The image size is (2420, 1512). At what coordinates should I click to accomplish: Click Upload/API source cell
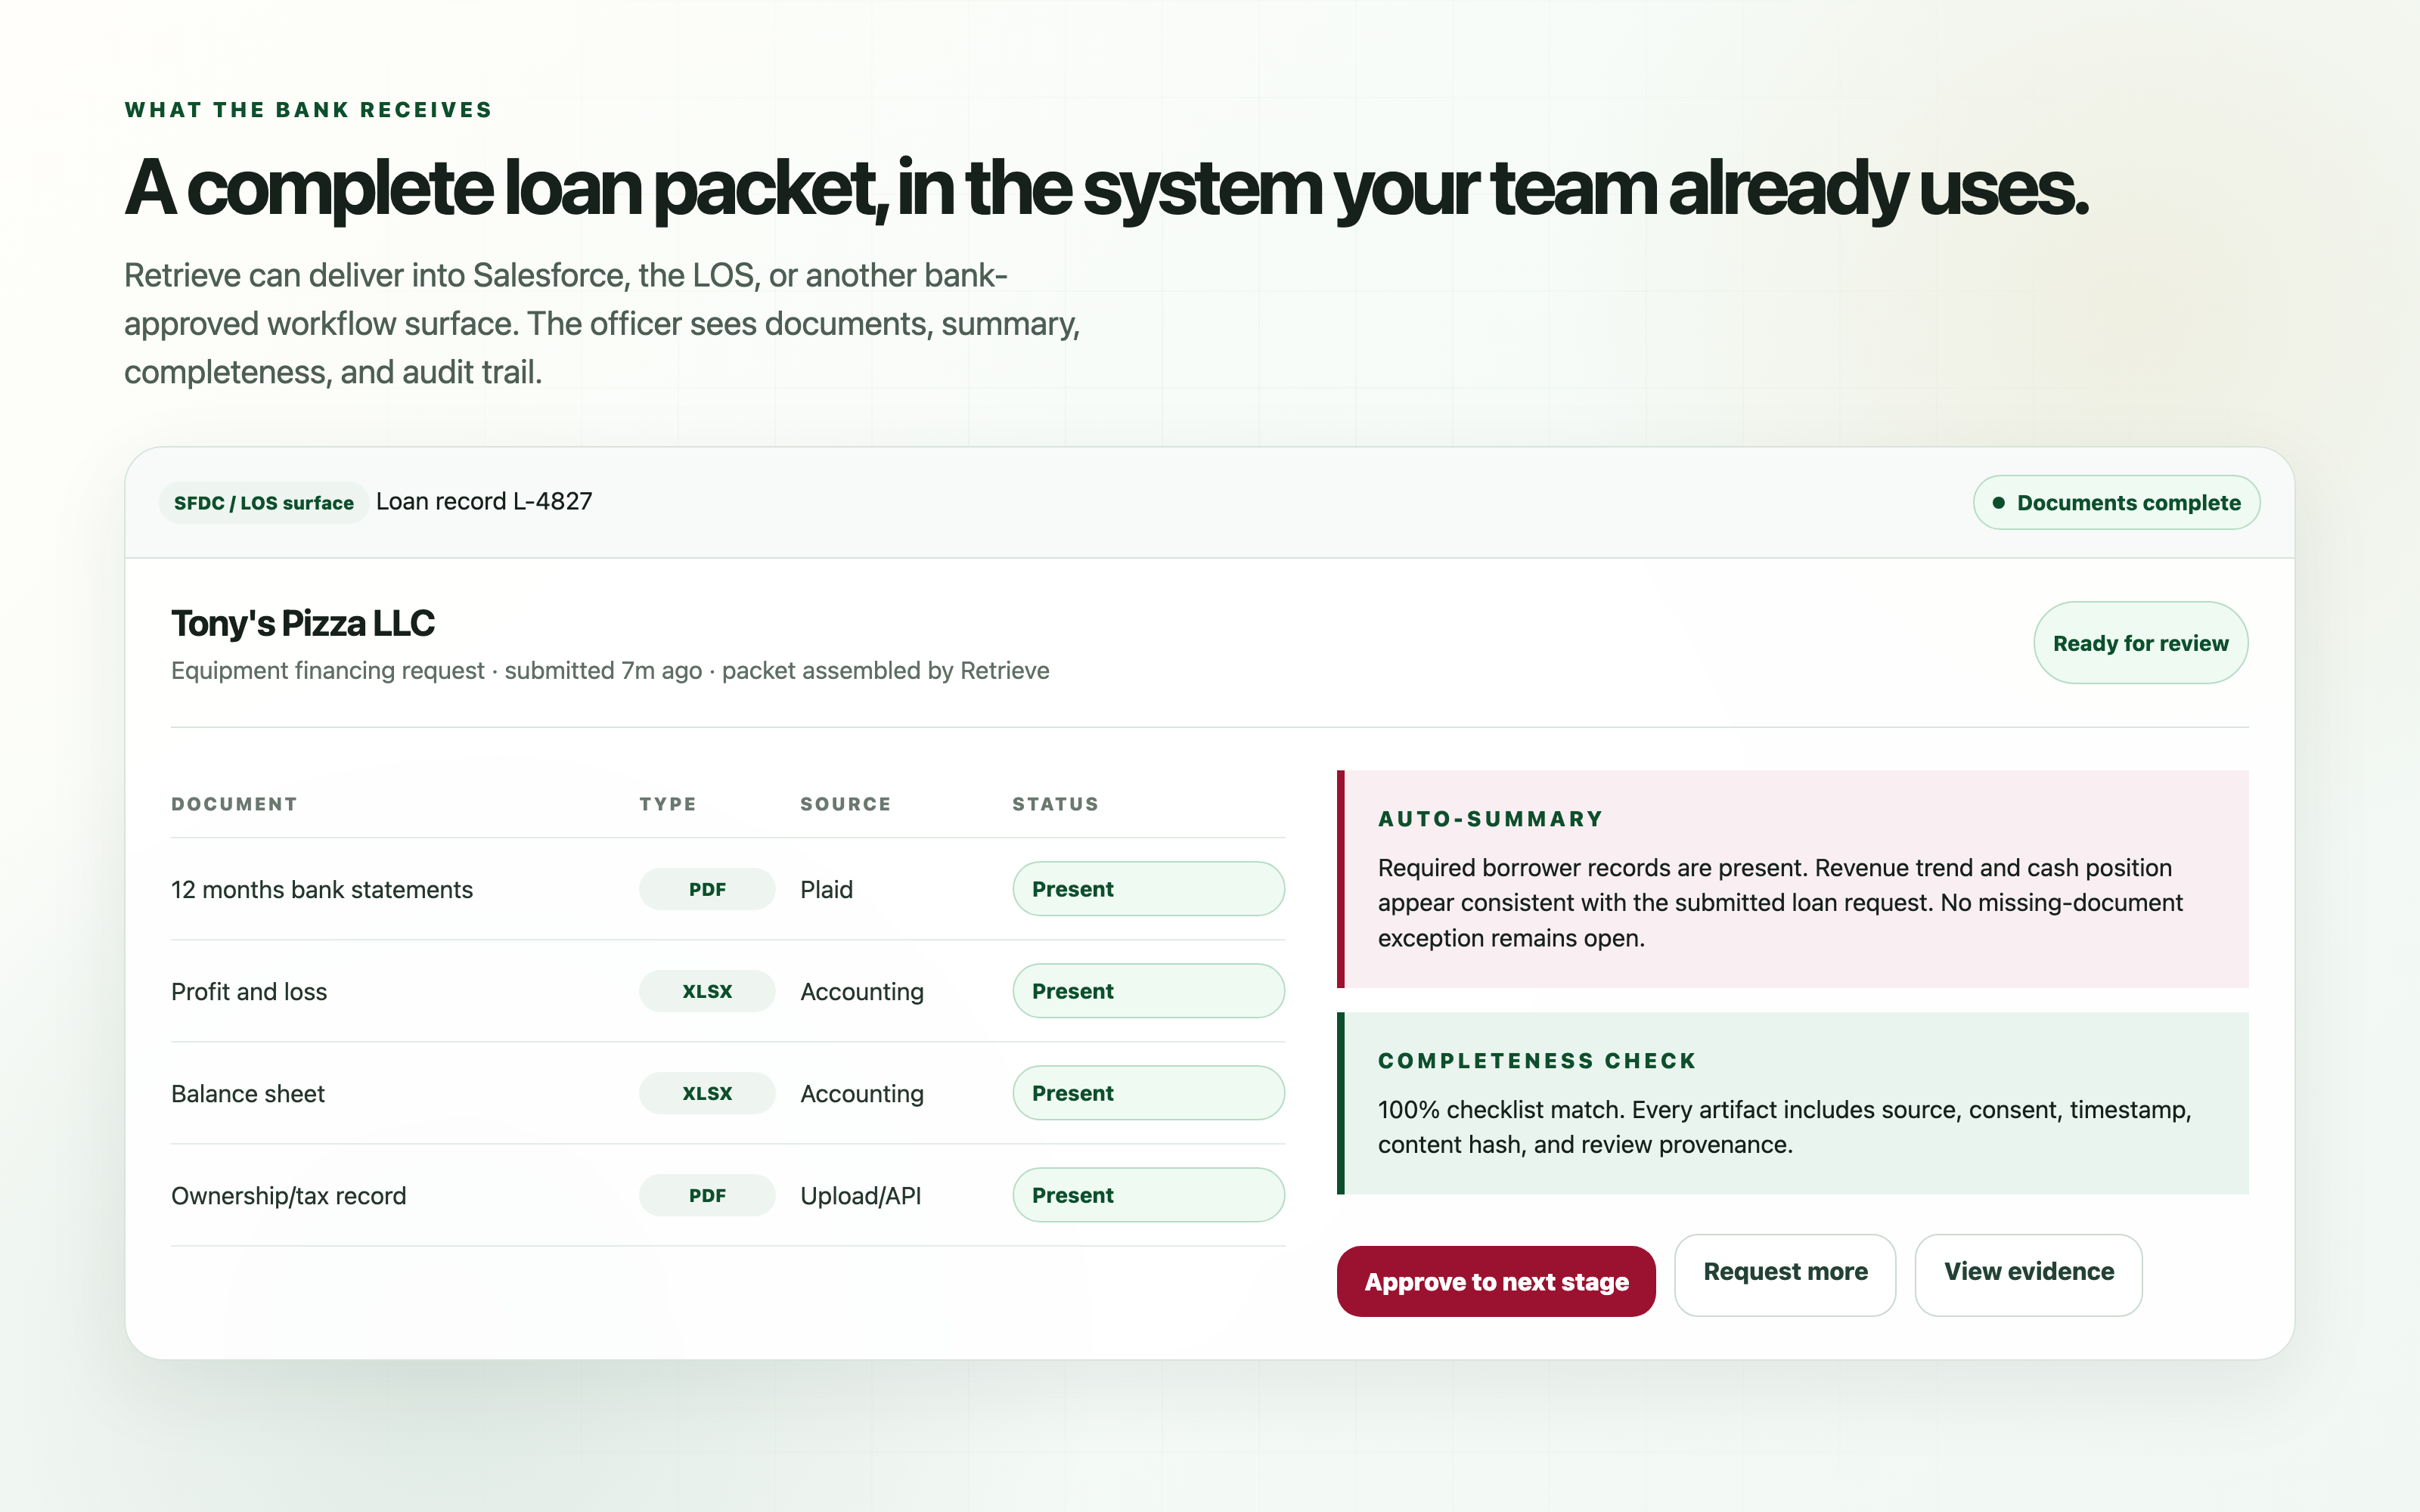click(x=861, y=1196)
